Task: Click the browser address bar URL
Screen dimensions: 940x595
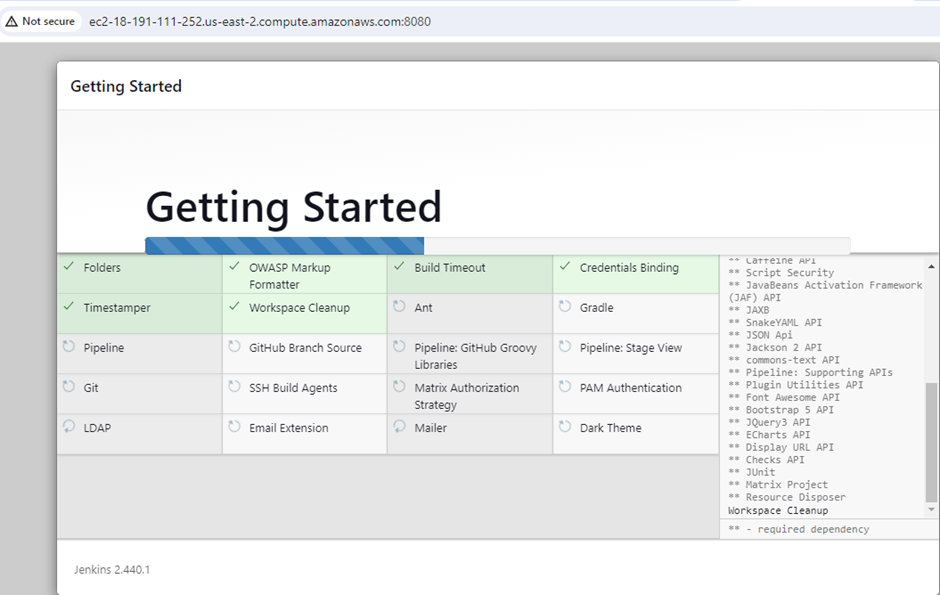Action: pyautogui.click(x=260, y=22)
